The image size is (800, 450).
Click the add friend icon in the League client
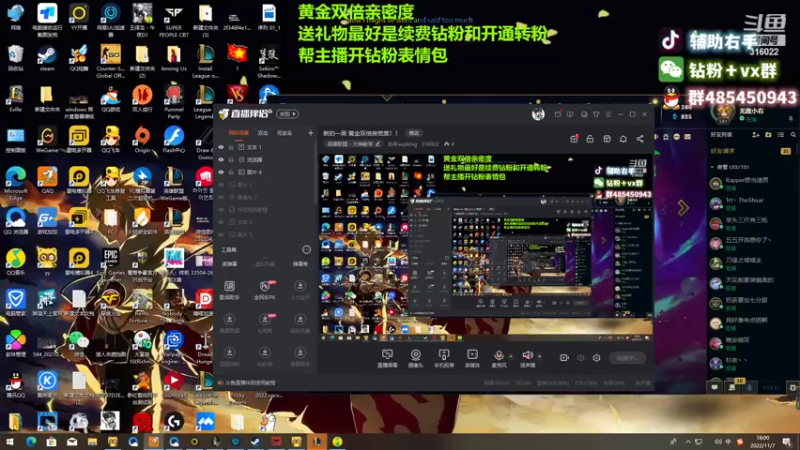pos(756,135)
